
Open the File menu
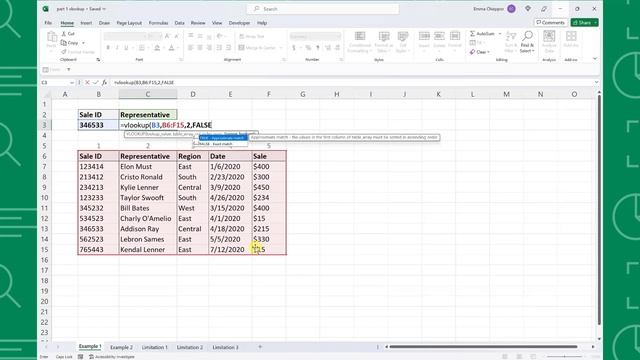48,23
